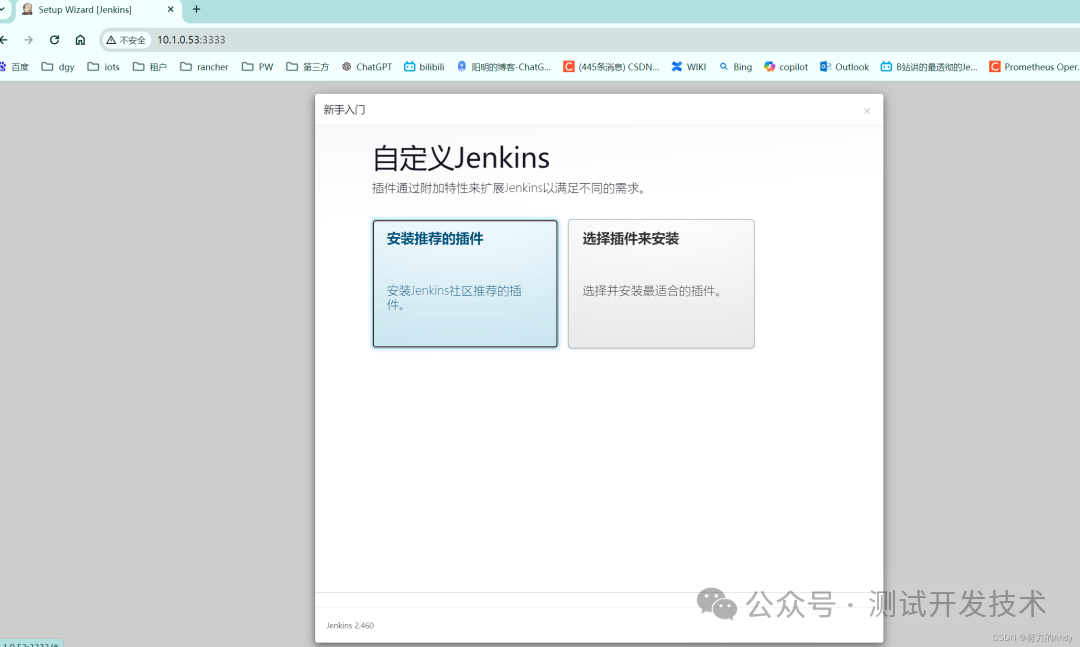
Task: Open the PW bookmark folder
Action: click(x=258, y=67)
